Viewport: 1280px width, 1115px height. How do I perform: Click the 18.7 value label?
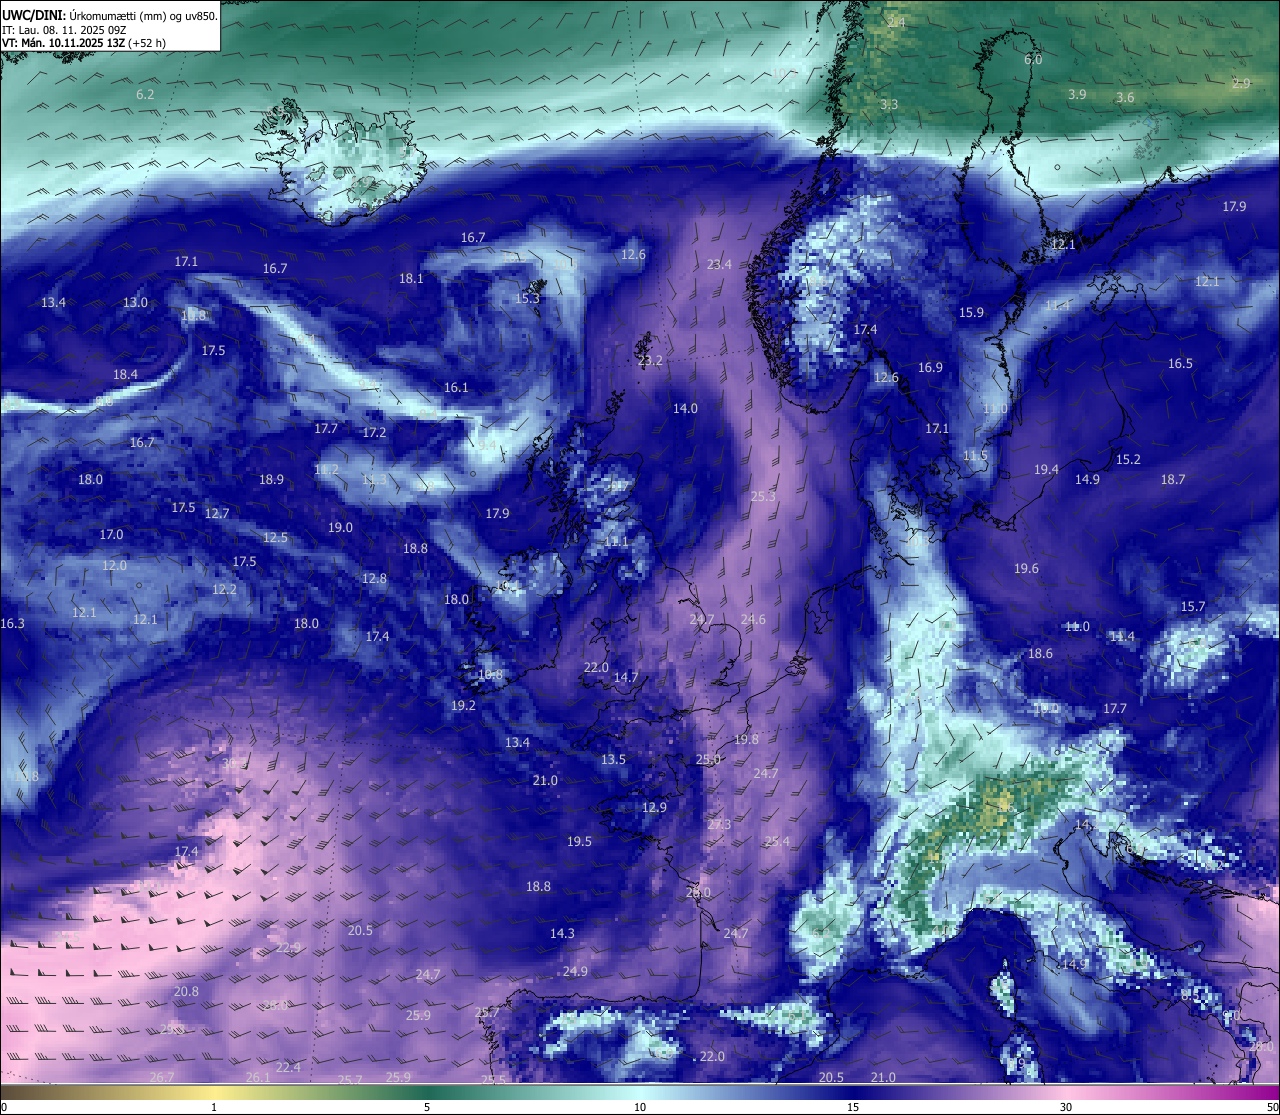pyautogui.click(x=1173, y=479)
